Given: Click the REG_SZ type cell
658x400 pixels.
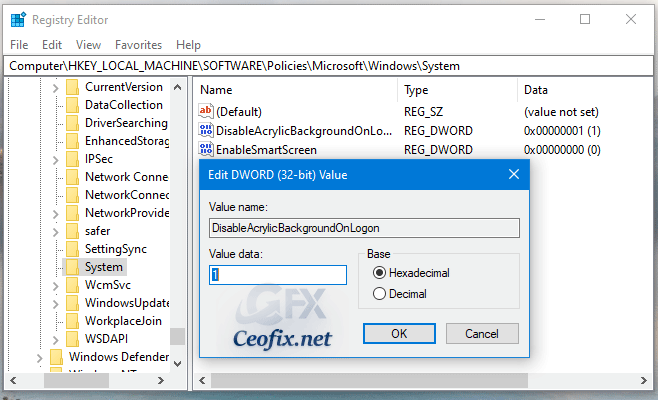Looking at the screenshot, I should click(423, 112).
